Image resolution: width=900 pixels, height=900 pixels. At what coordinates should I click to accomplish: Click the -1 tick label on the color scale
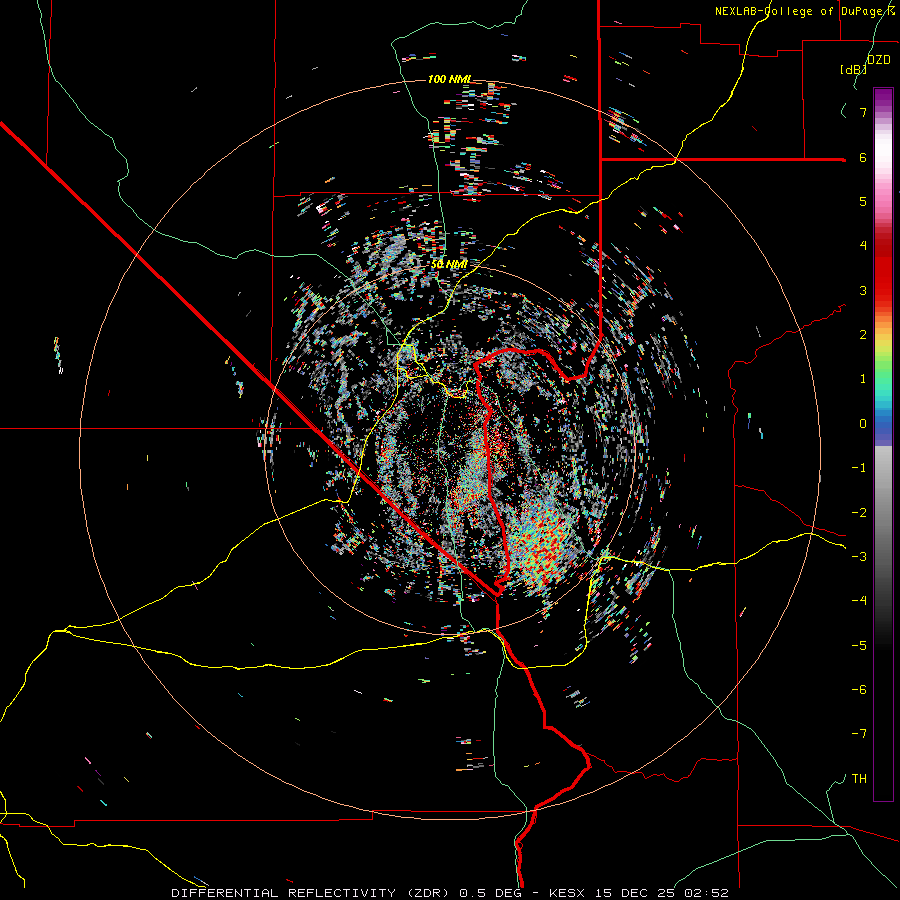click(859, 468)
